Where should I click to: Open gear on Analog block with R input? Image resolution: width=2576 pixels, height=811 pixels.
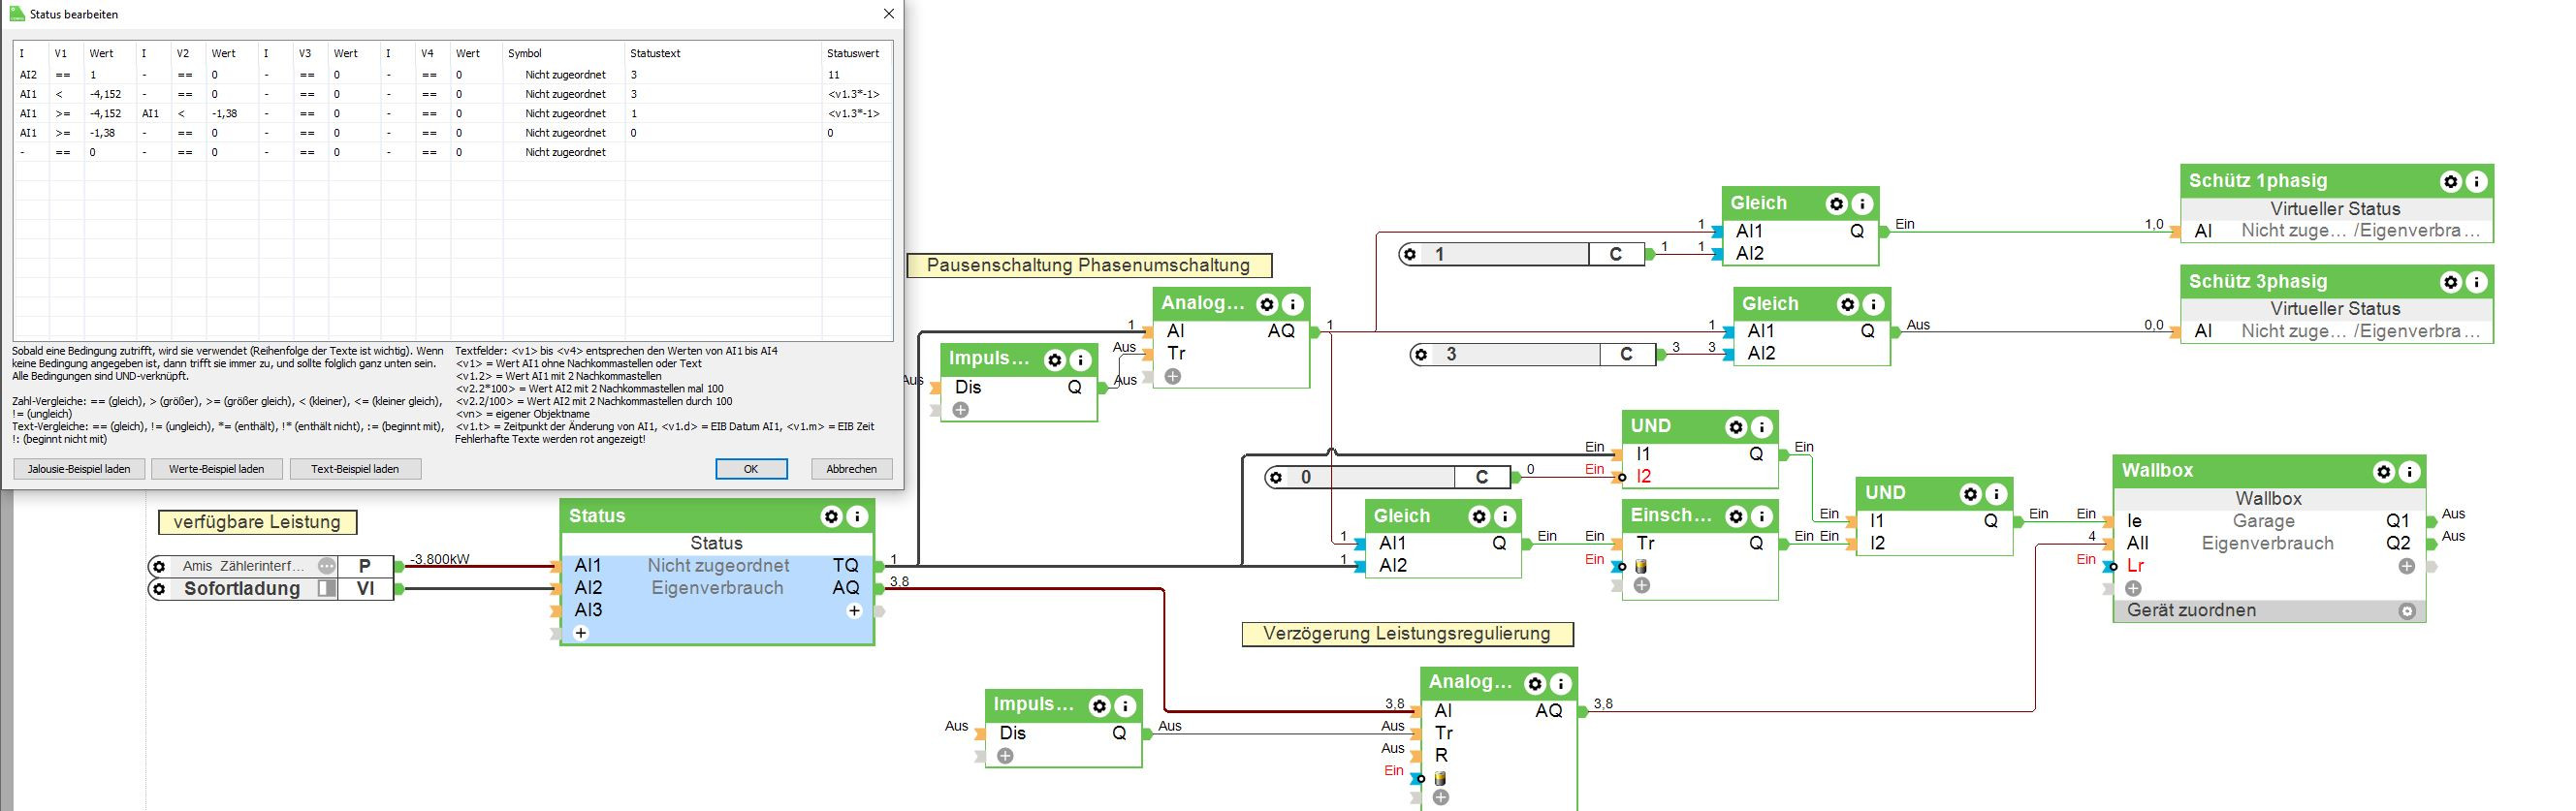pos(1535,683)
